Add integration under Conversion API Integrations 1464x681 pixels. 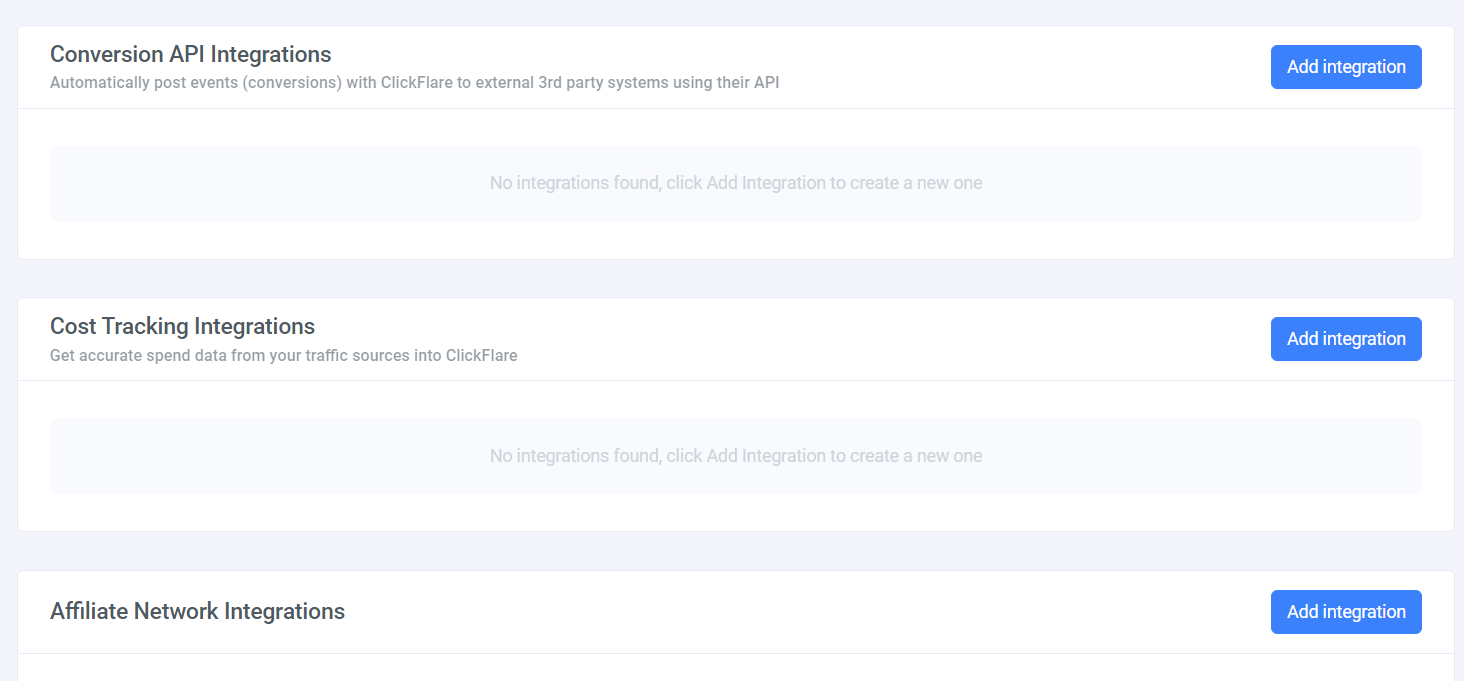tap(1346, 67)
